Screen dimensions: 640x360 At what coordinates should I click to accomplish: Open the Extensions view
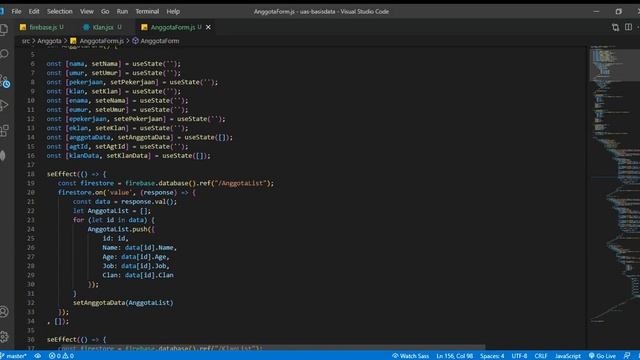tap(4, 131)
